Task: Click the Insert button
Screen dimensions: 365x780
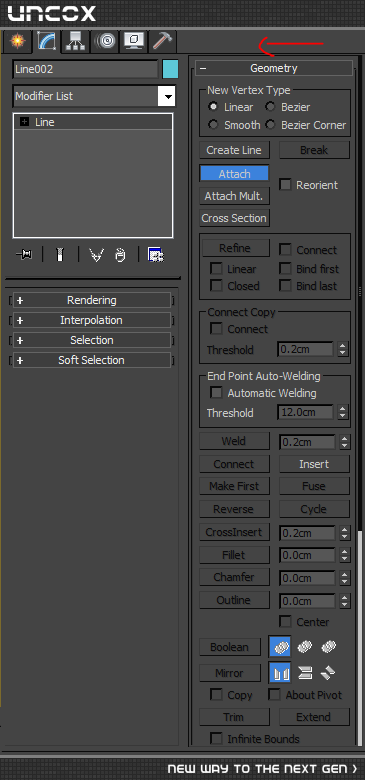Action: click(314, 464)
